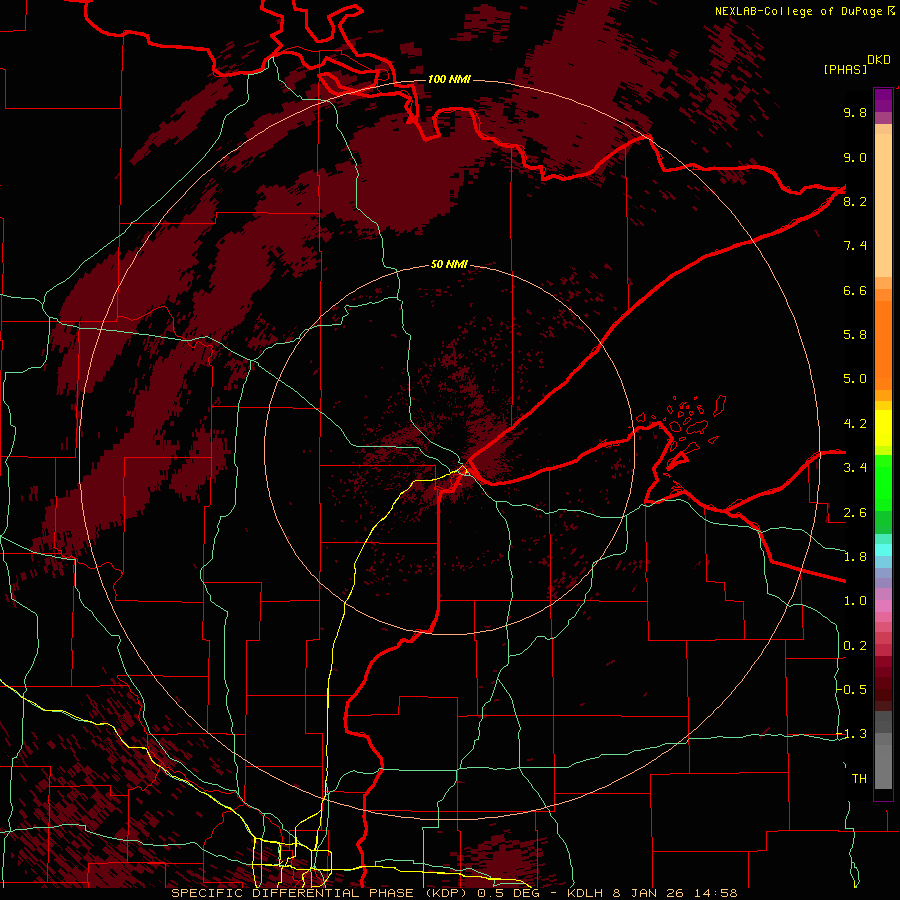
Task: Click the 1.8 value on the color scale
Action: click(855, 557)
